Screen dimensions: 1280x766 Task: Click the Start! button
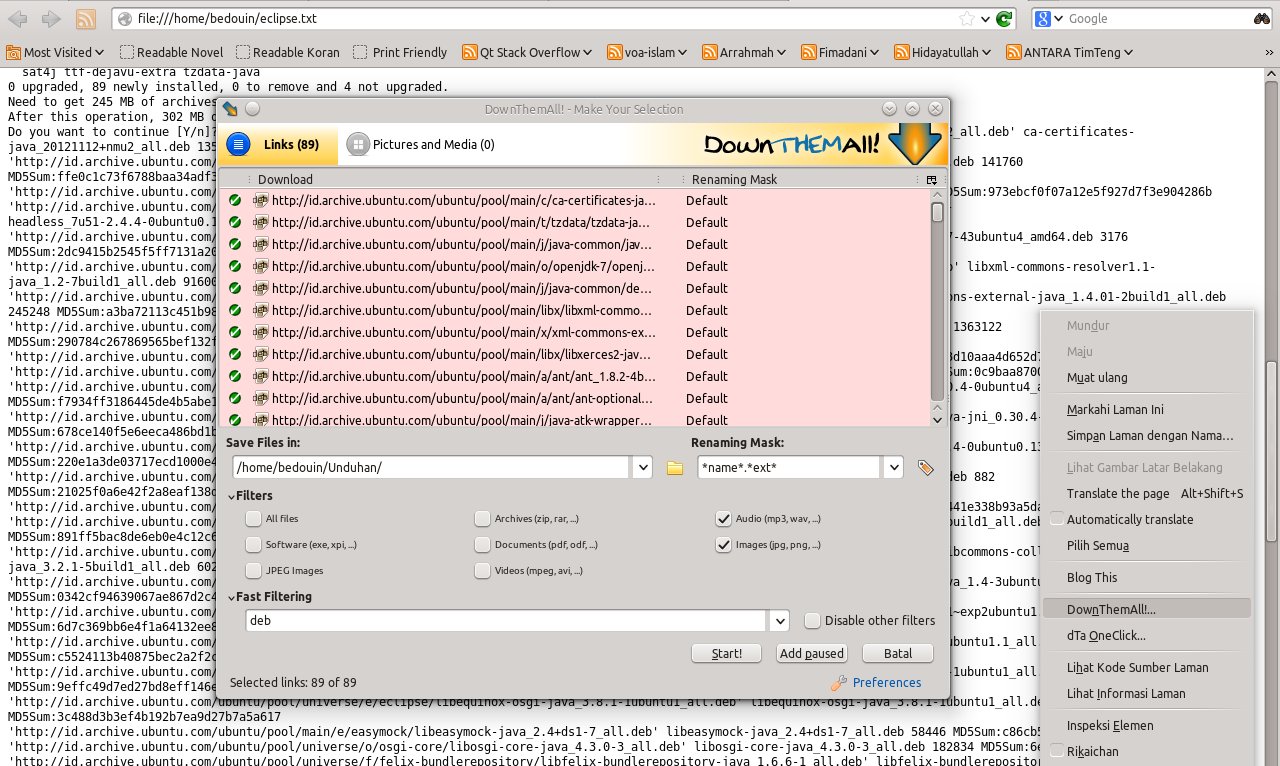[x=727, y=653]
